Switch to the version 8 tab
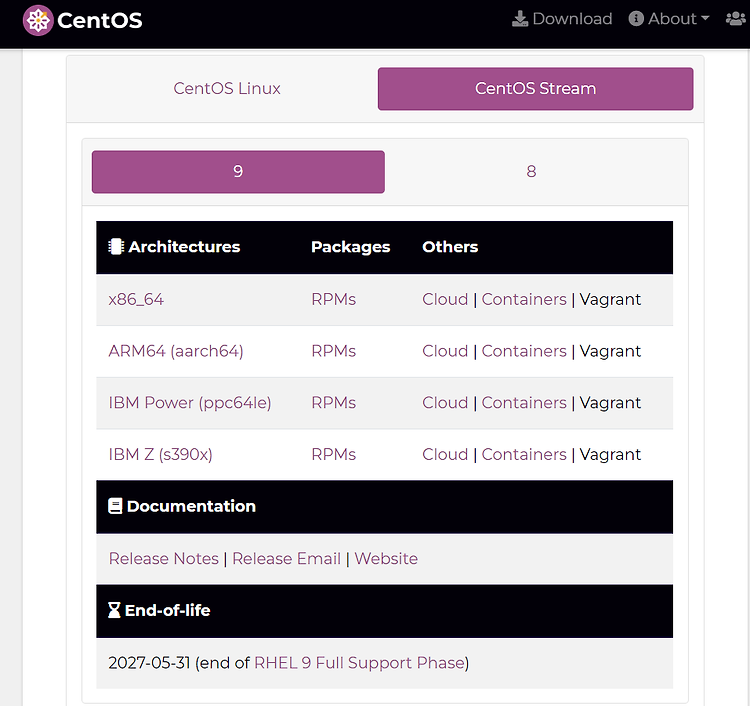The image size is (750, 706). [531, 172]
